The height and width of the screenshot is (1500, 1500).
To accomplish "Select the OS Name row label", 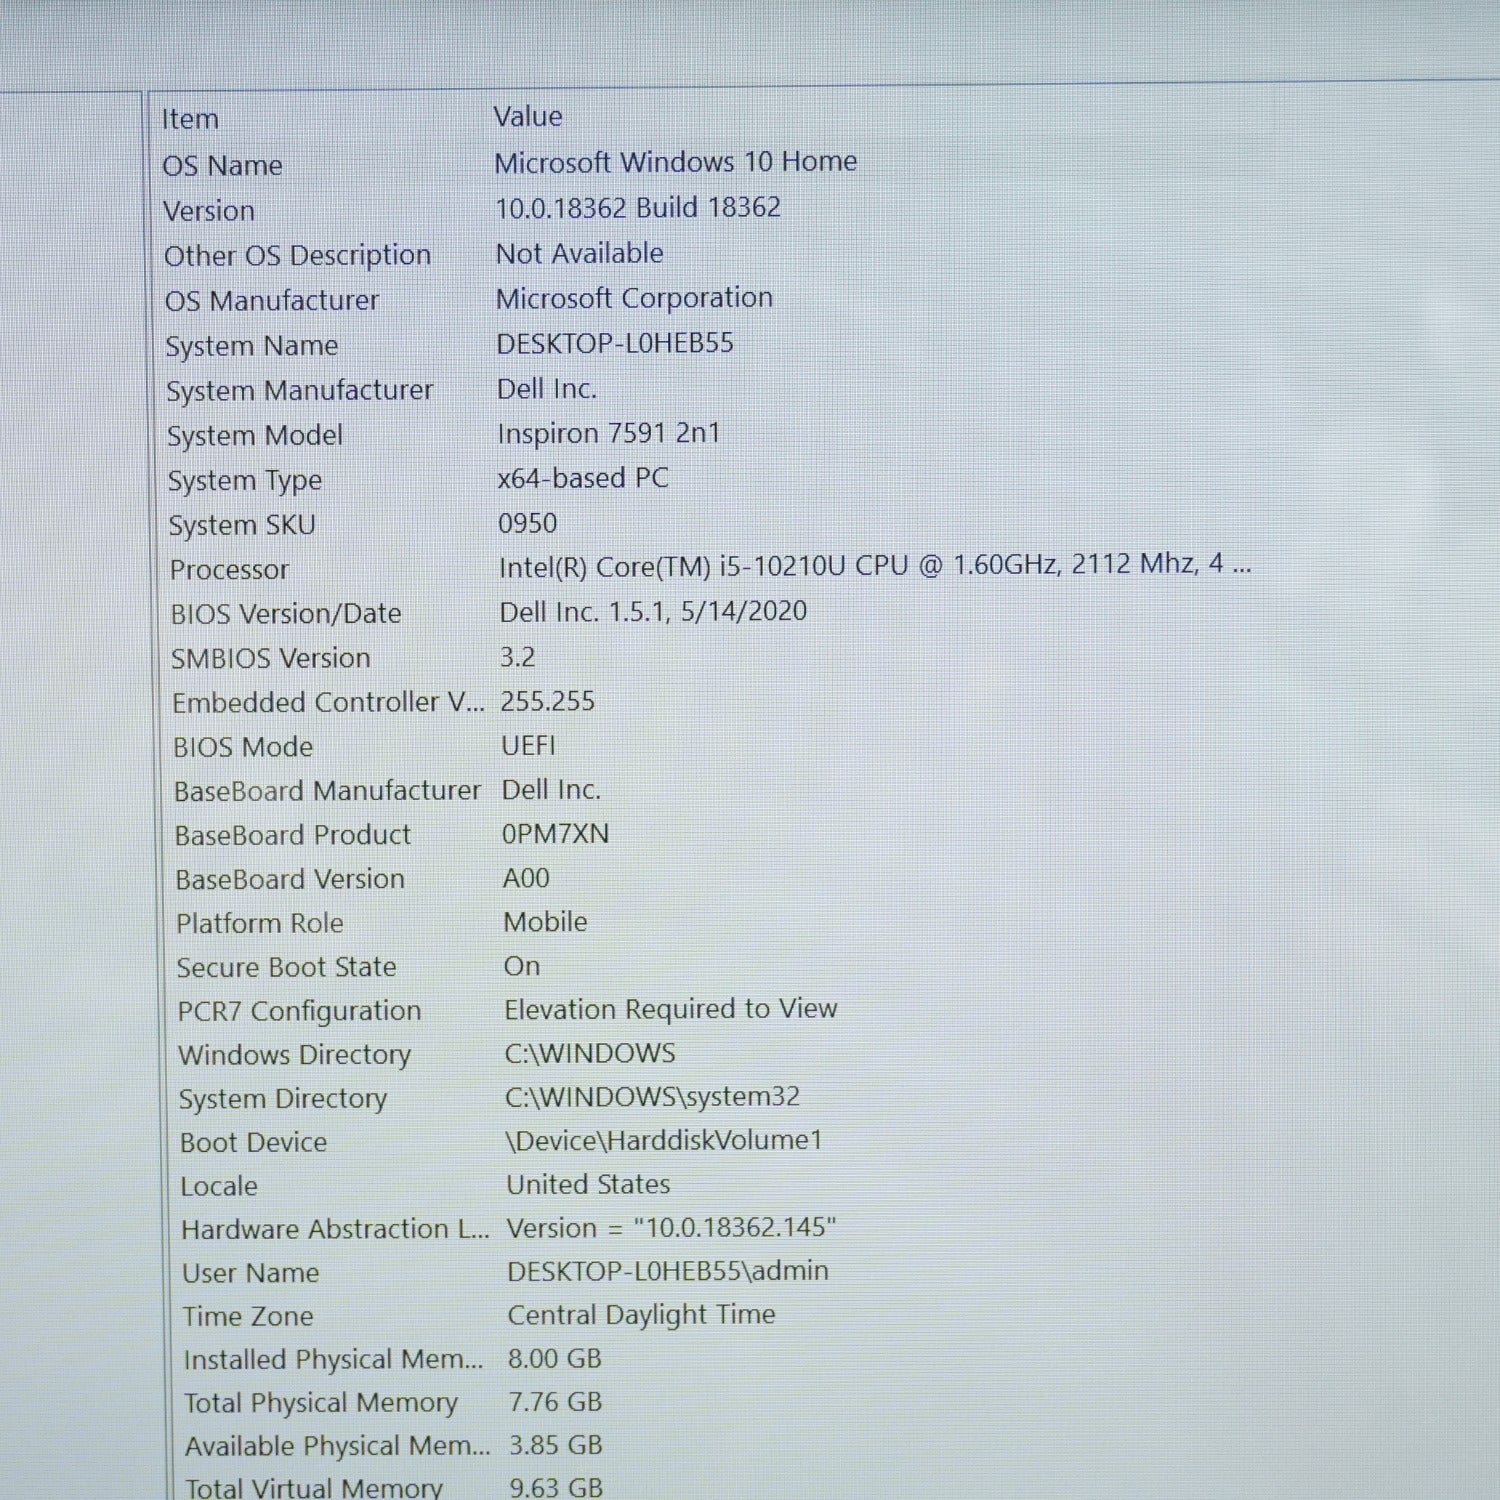I will [222, 165].
